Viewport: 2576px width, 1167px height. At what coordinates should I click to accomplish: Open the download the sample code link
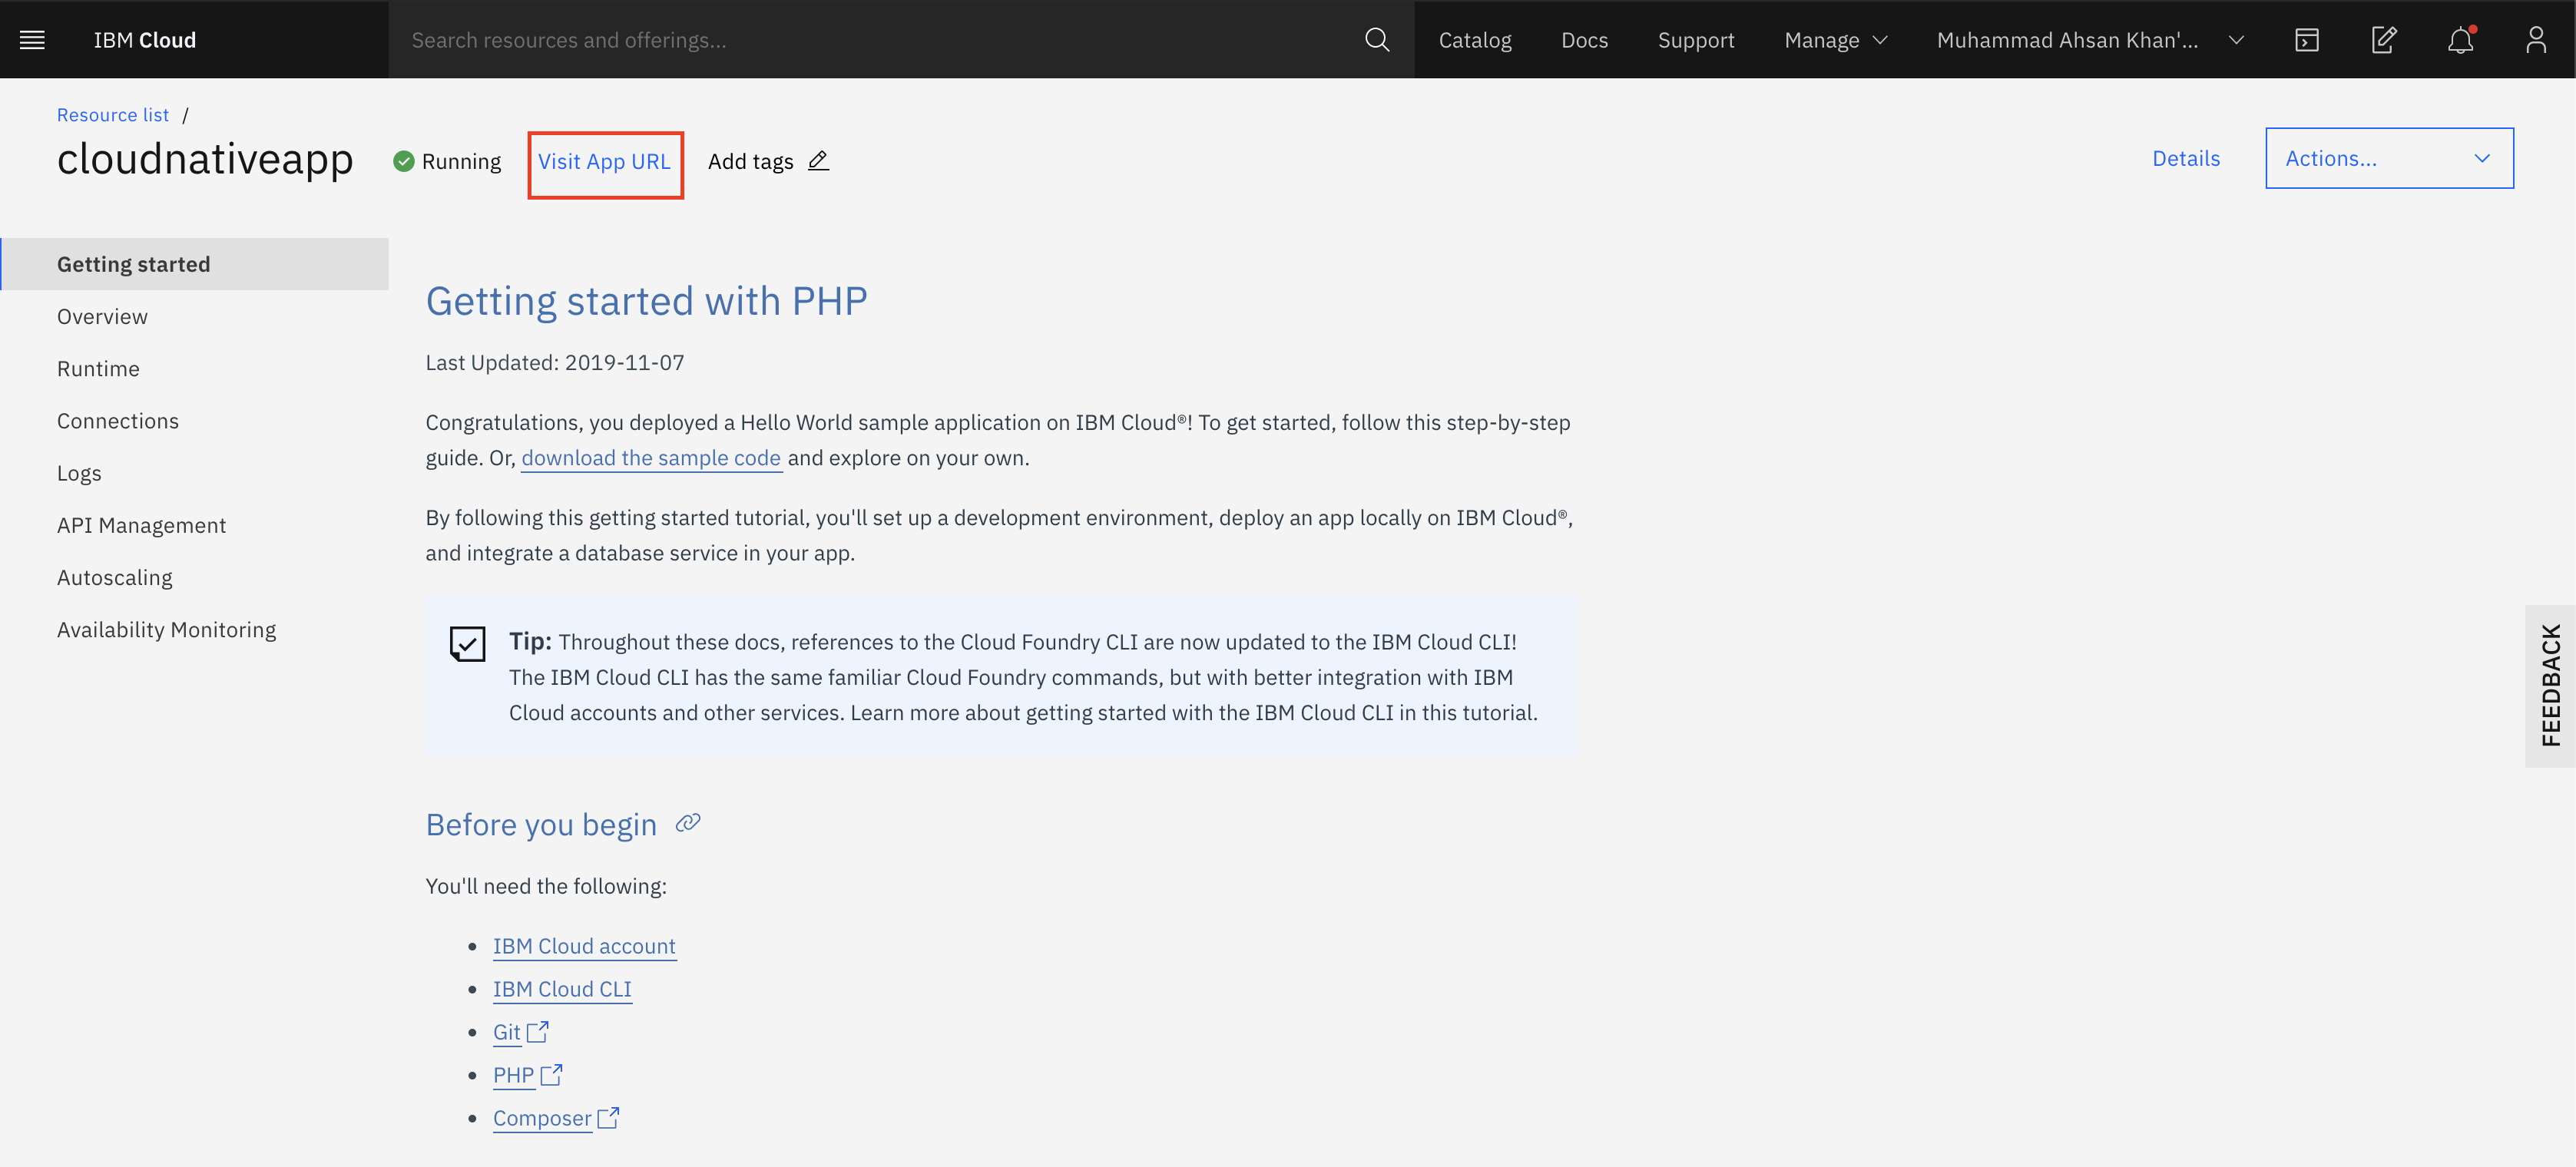coord(650,458)
